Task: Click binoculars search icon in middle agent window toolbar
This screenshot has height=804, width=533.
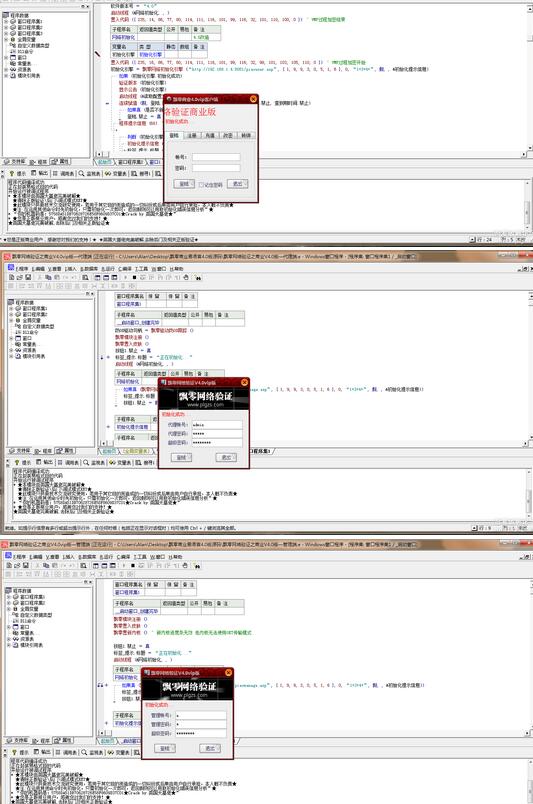Action: pyautogui.click(x=199, y=277)
